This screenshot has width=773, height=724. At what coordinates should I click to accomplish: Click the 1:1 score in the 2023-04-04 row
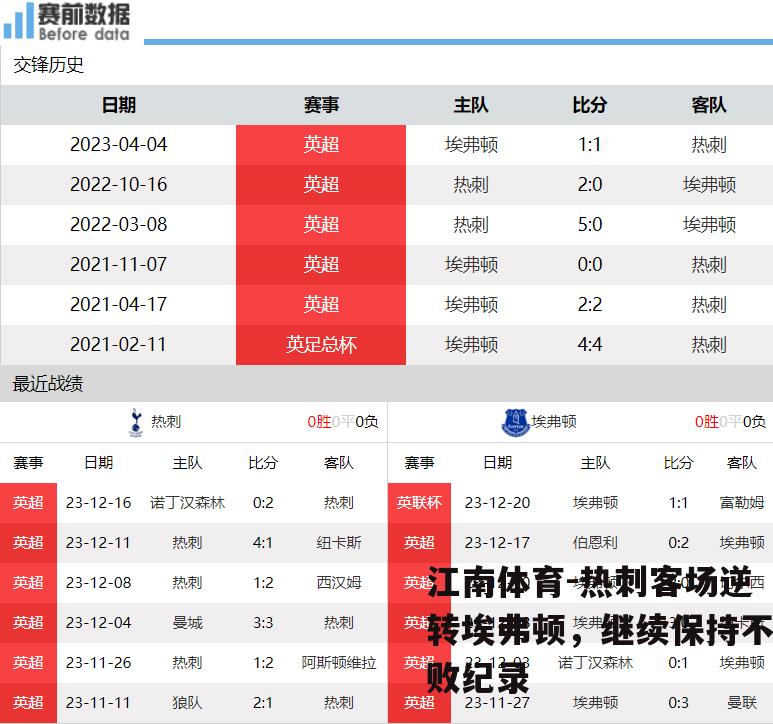click(590, 145)
